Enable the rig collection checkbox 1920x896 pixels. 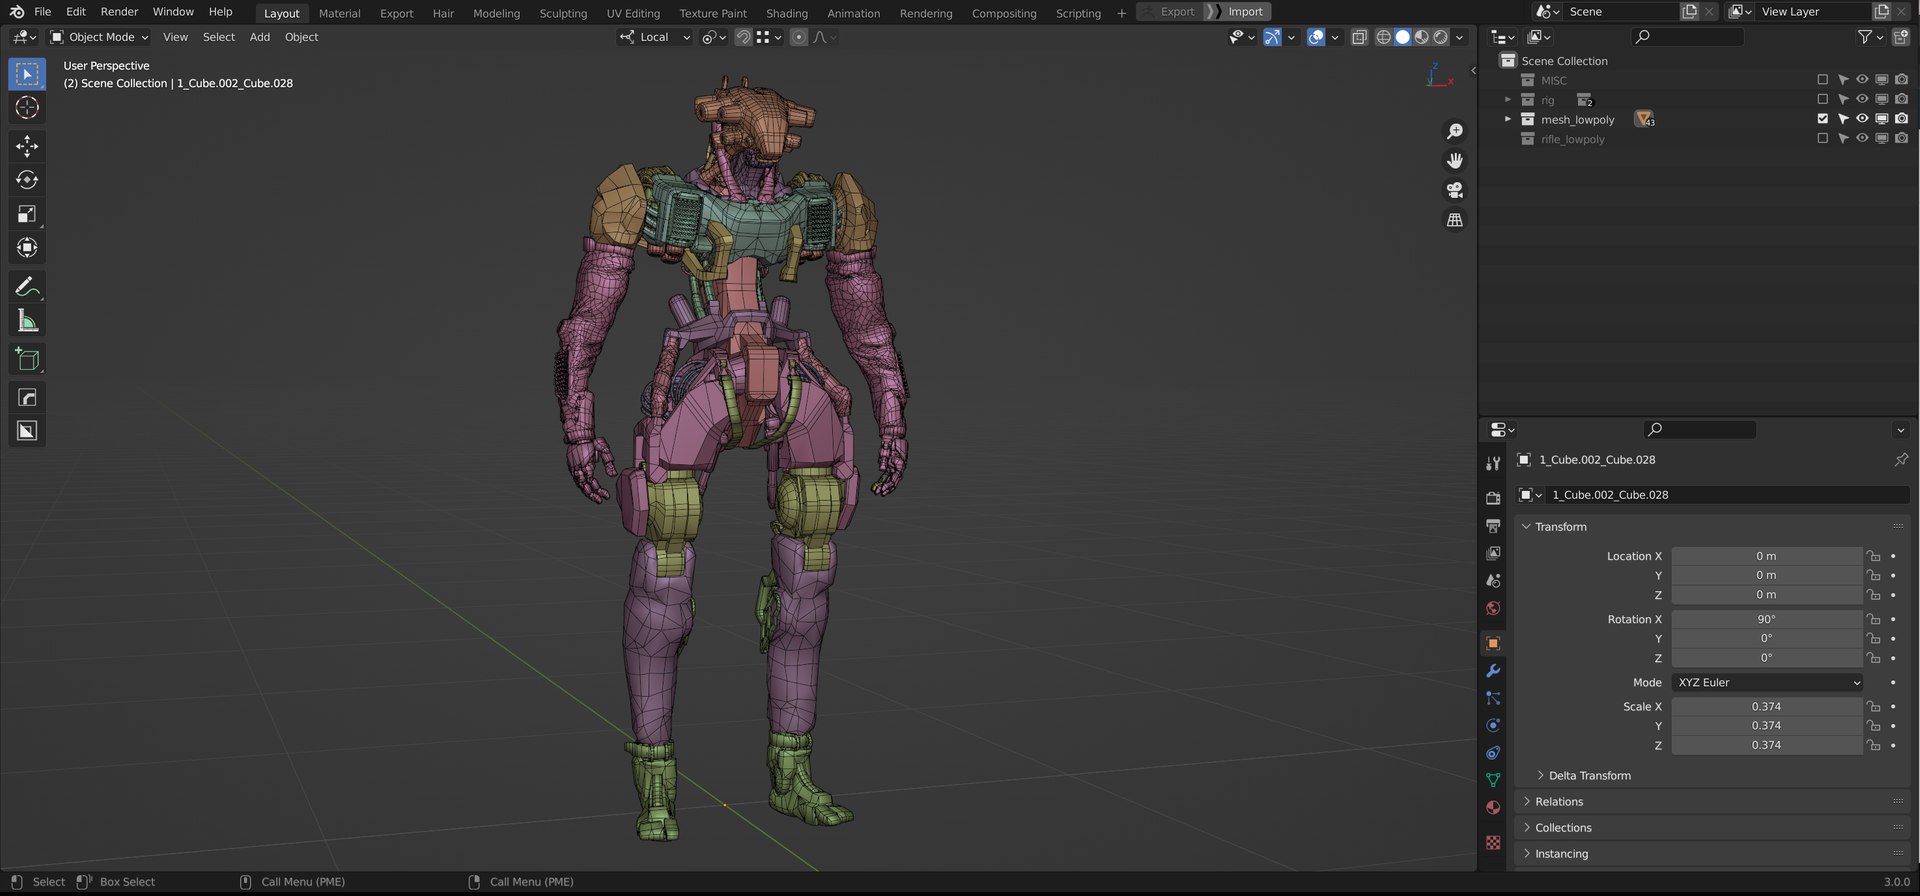[1822, 100]
